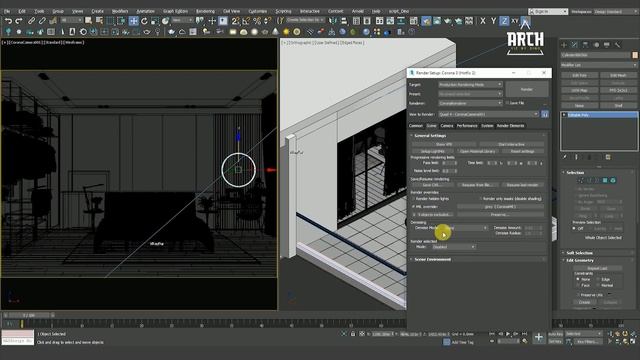Screen dimensions: 640x360
Task: Open Render Setup from main toolbar
Action: (426, 20)
